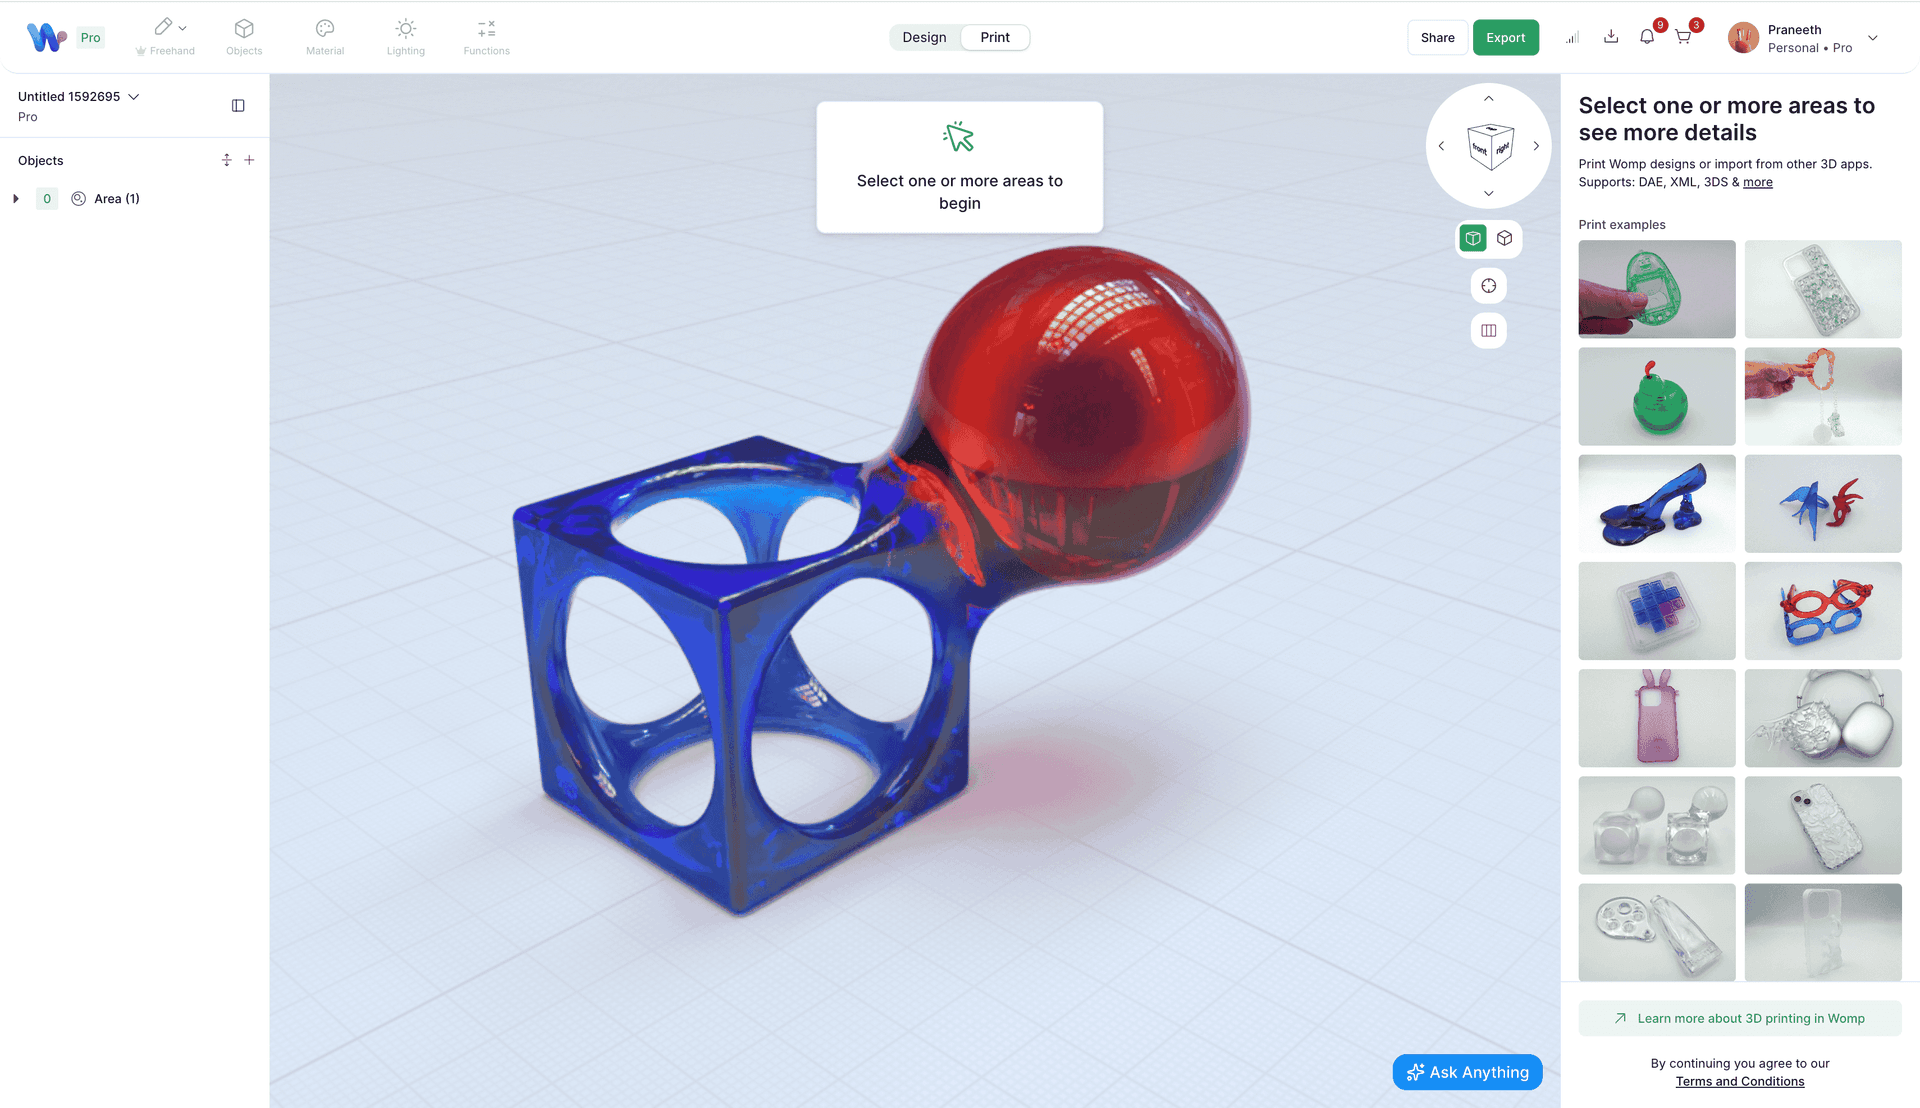Switch to the Design tab
This screenshot has height=1108, width=1920.
tap(923, 37)
